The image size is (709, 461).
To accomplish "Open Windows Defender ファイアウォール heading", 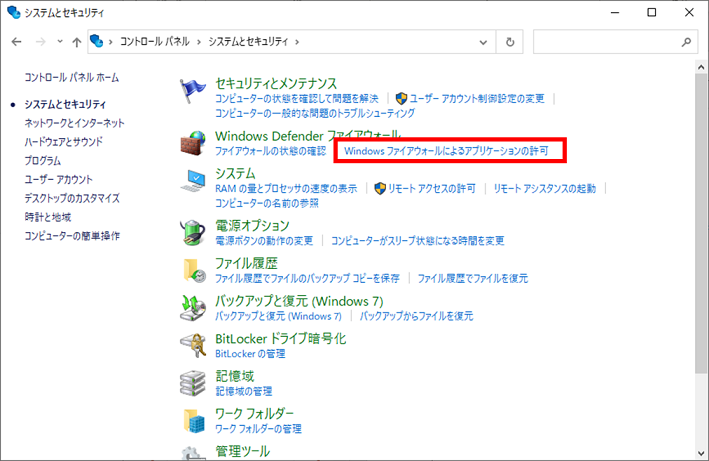I will click(308, 136).
